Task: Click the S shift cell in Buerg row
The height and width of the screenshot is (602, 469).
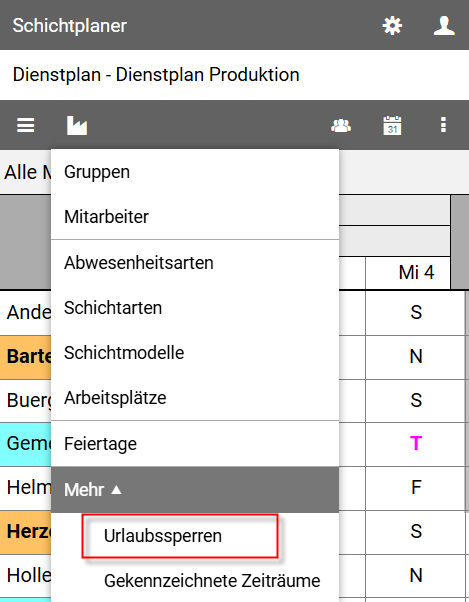Action: click(x=416, y=400)
